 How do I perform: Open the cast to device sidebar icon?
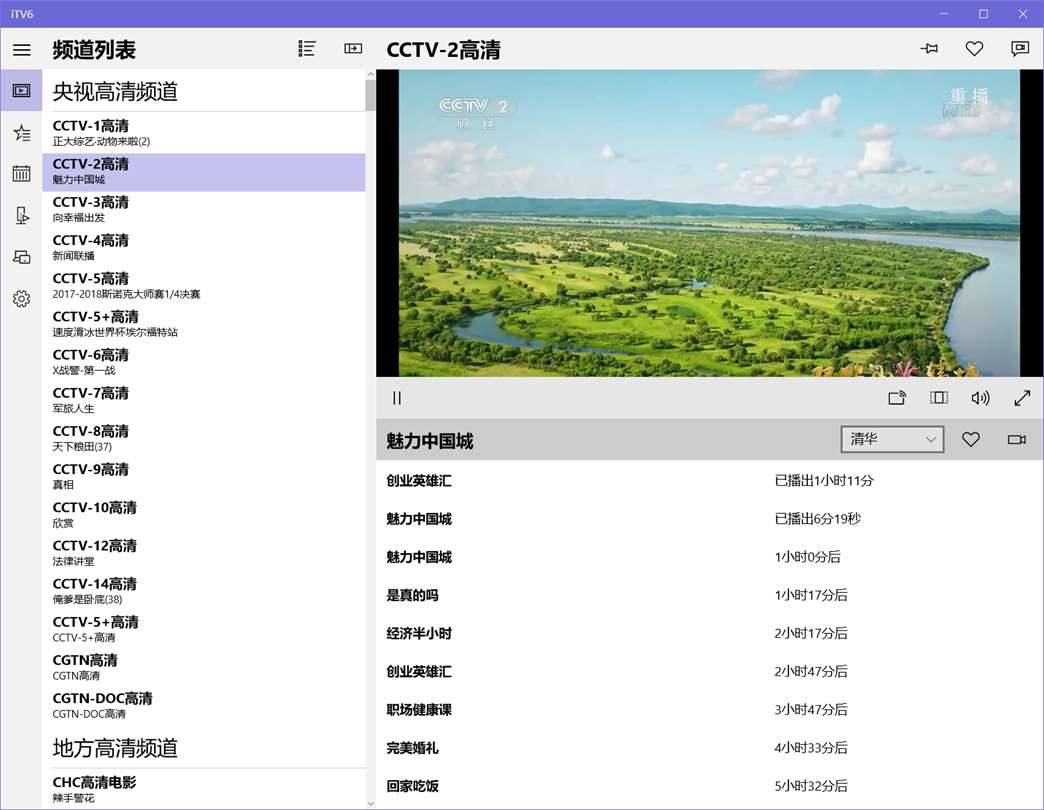[21, 257]
